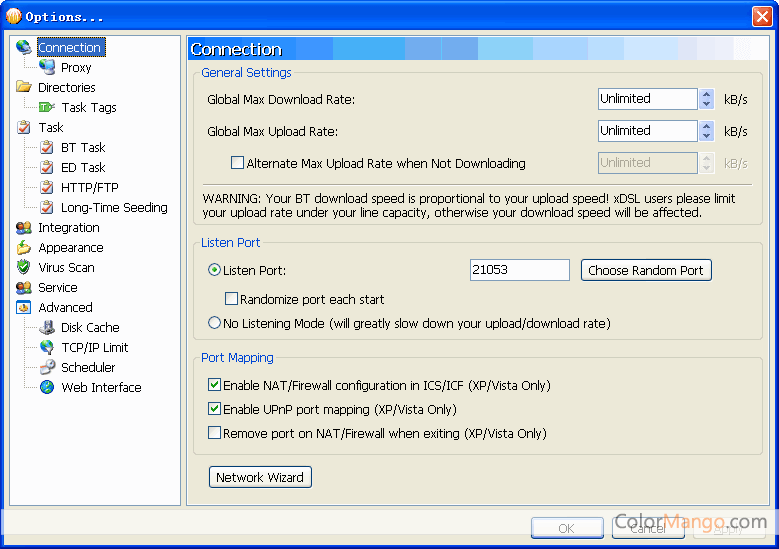Viewport: 779px width, 549px height.
Task: Click the Integration icon
Action: (23, 227)
